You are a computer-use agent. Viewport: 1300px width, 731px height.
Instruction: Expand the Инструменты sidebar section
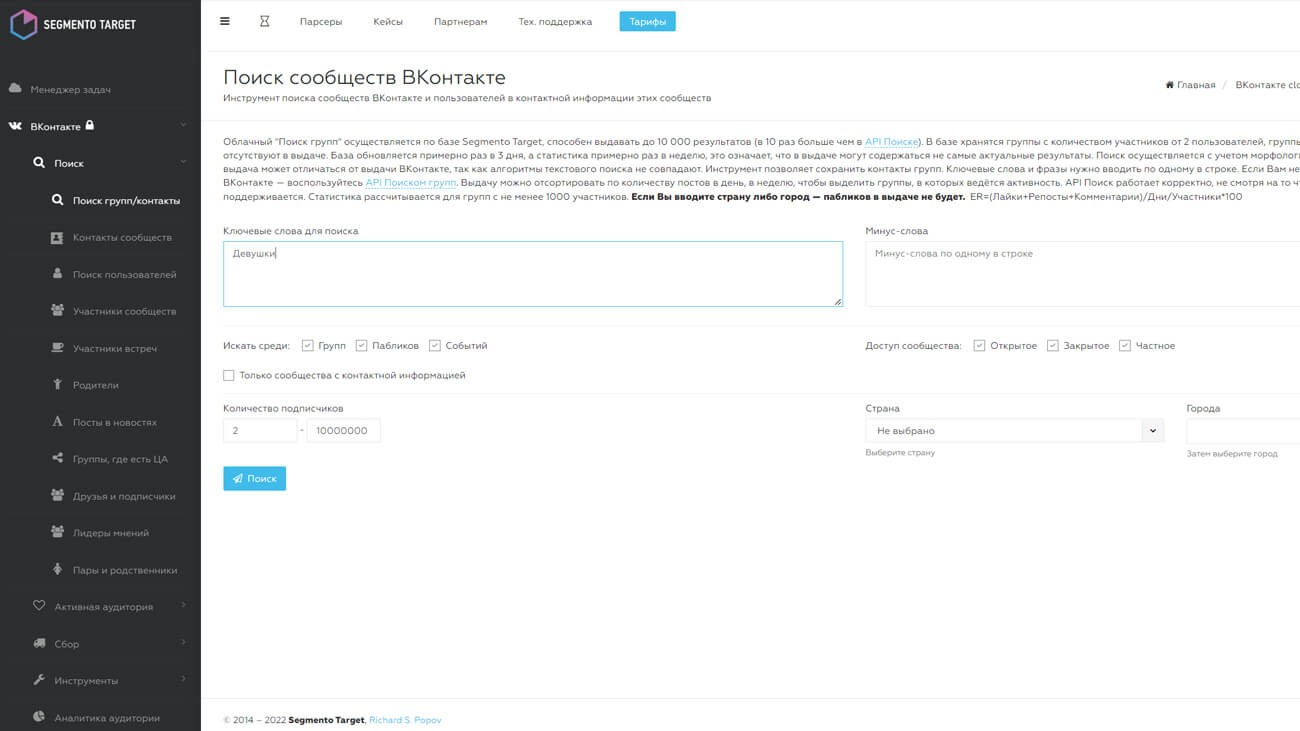pos(86,681)
